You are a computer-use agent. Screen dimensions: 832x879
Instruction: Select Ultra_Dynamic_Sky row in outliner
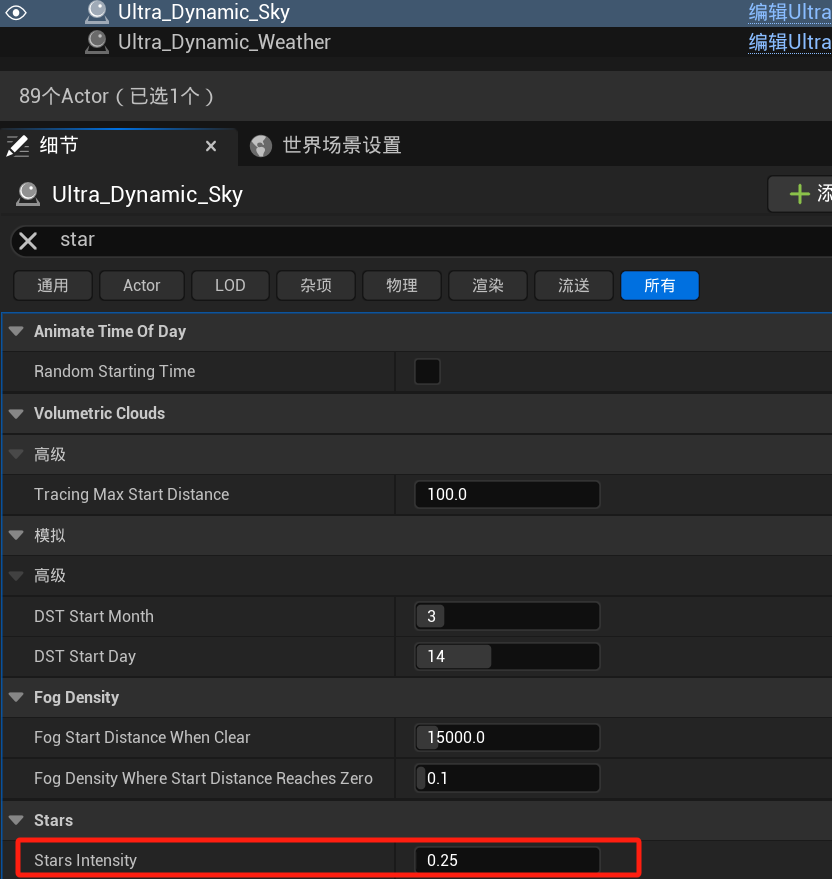tap(416, 13)
